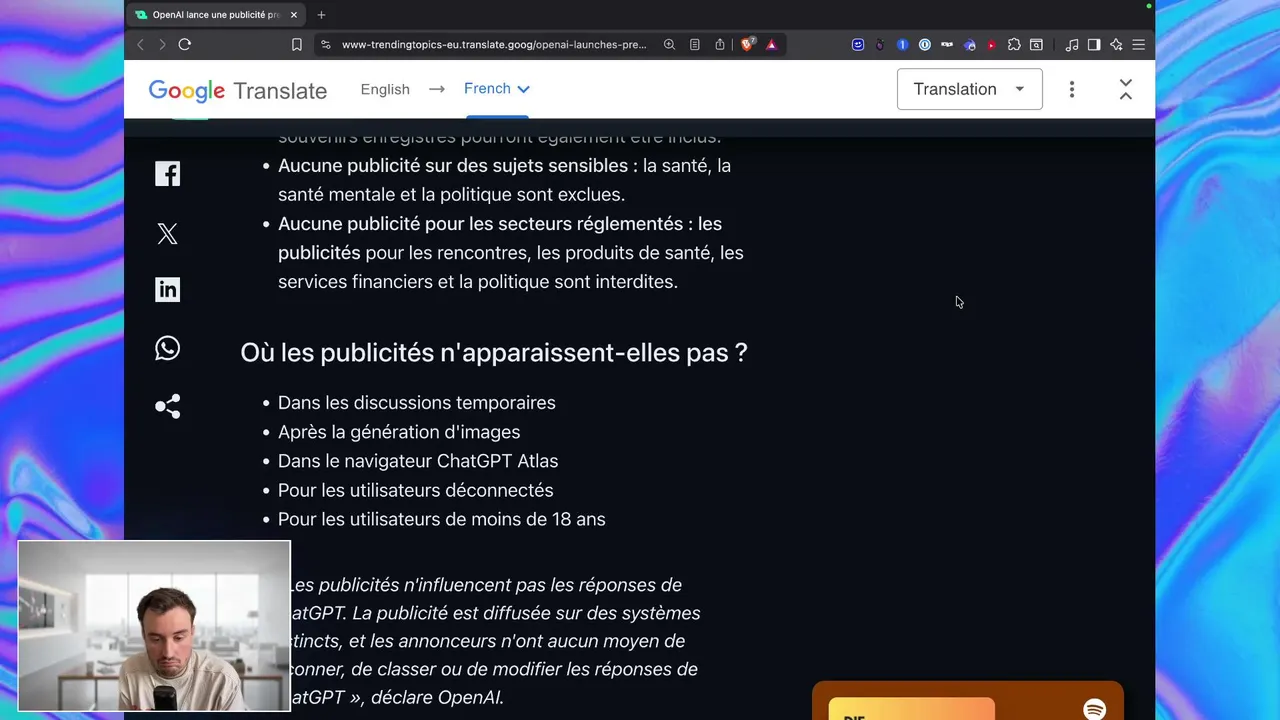The width and height of the screenshot is (1280, 720).
Task: Click the zoom magnifier icon in address bar
Action: 669,44
